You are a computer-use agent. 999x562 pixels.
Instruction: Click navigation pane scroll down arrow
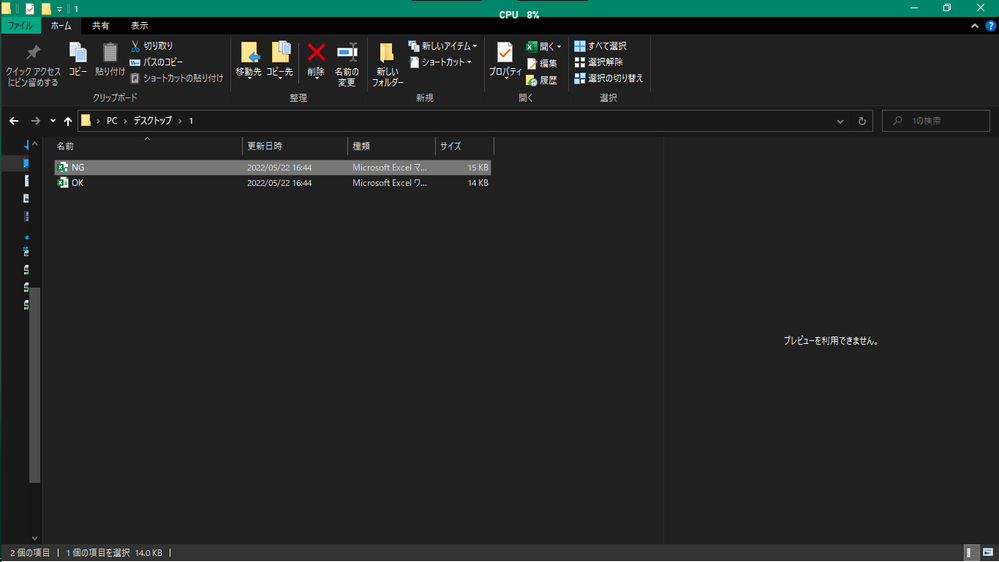point(34,538)
